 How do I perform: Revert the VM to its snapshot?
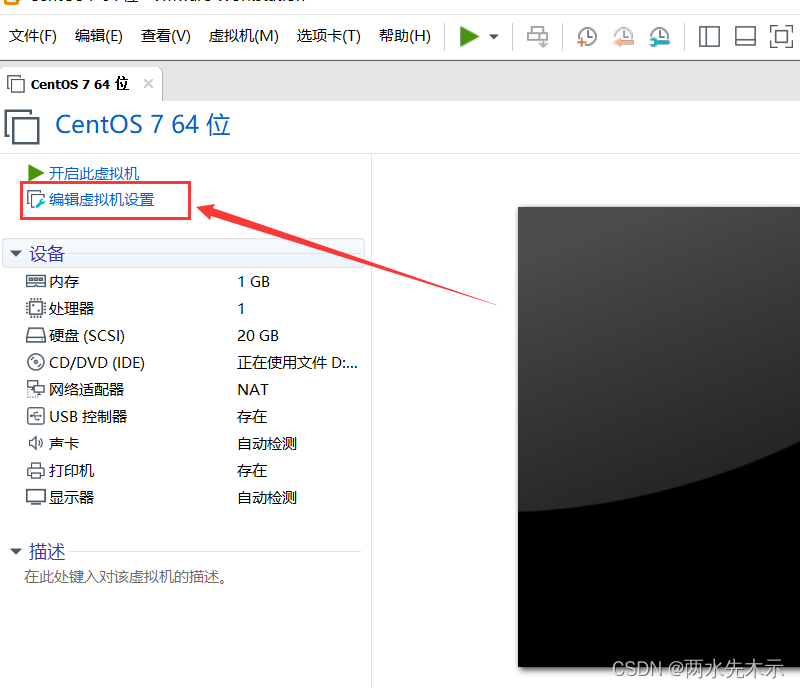tap(622, 36)
